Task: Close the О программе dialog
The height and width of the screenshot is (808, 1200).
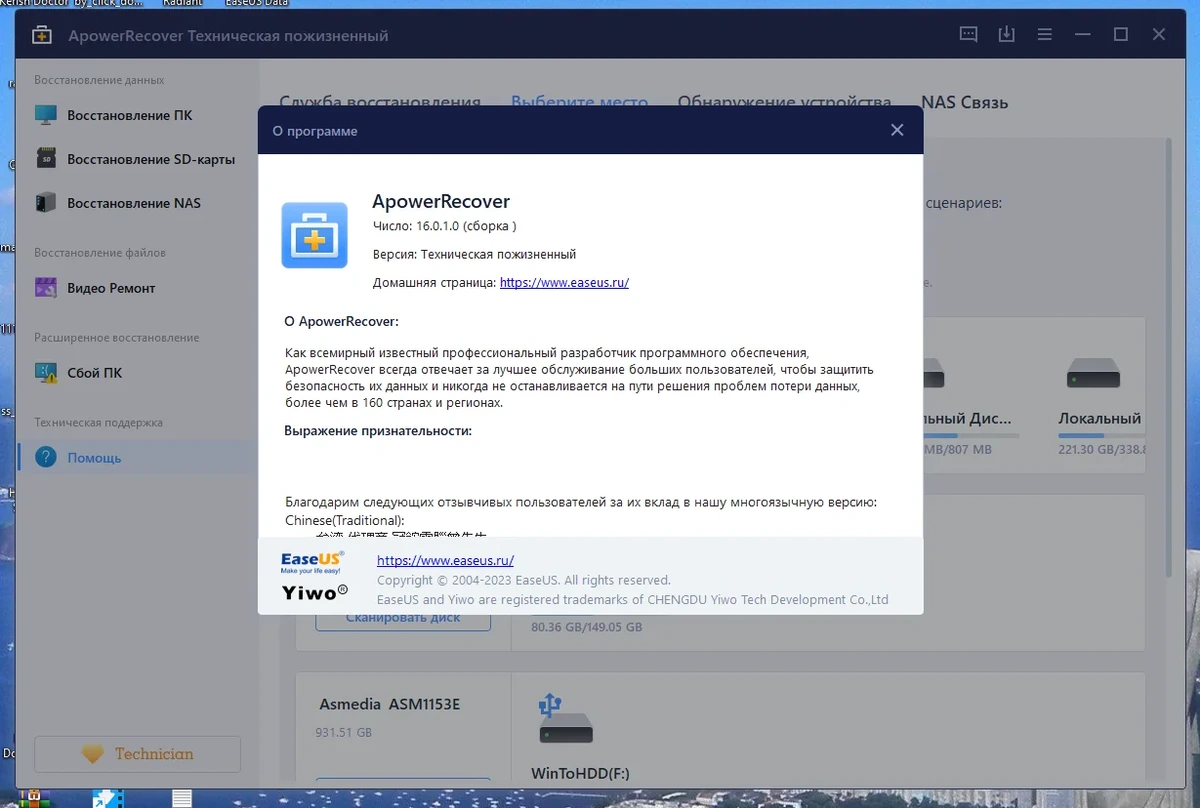Action: pyautogui.click(x=897, y=130)
